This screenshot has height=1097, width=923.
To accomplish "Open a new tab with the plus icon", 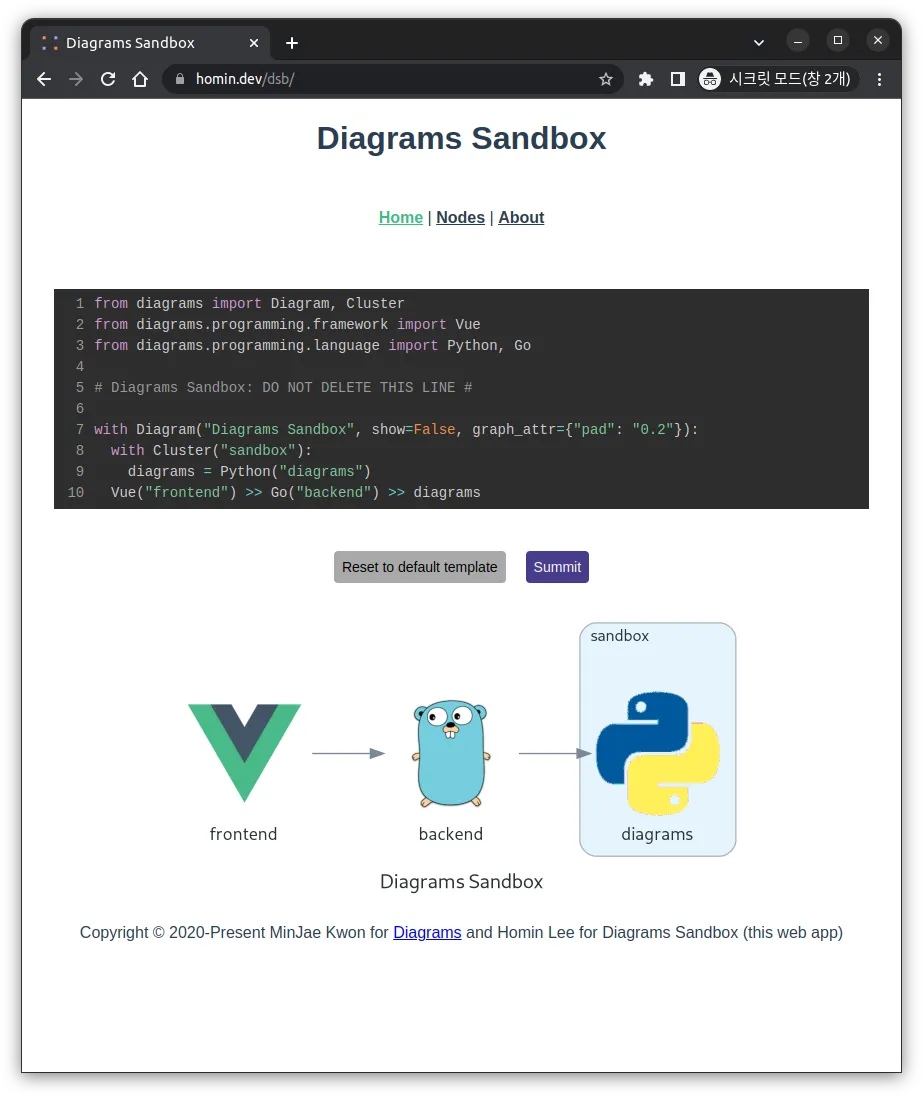I will pos(292,43).
